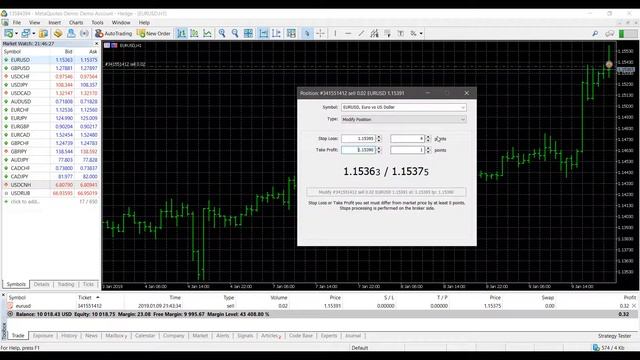Switch chart to line chart mode
The height and width of the screenshot is (360, 640).
[x=207, y=33]
